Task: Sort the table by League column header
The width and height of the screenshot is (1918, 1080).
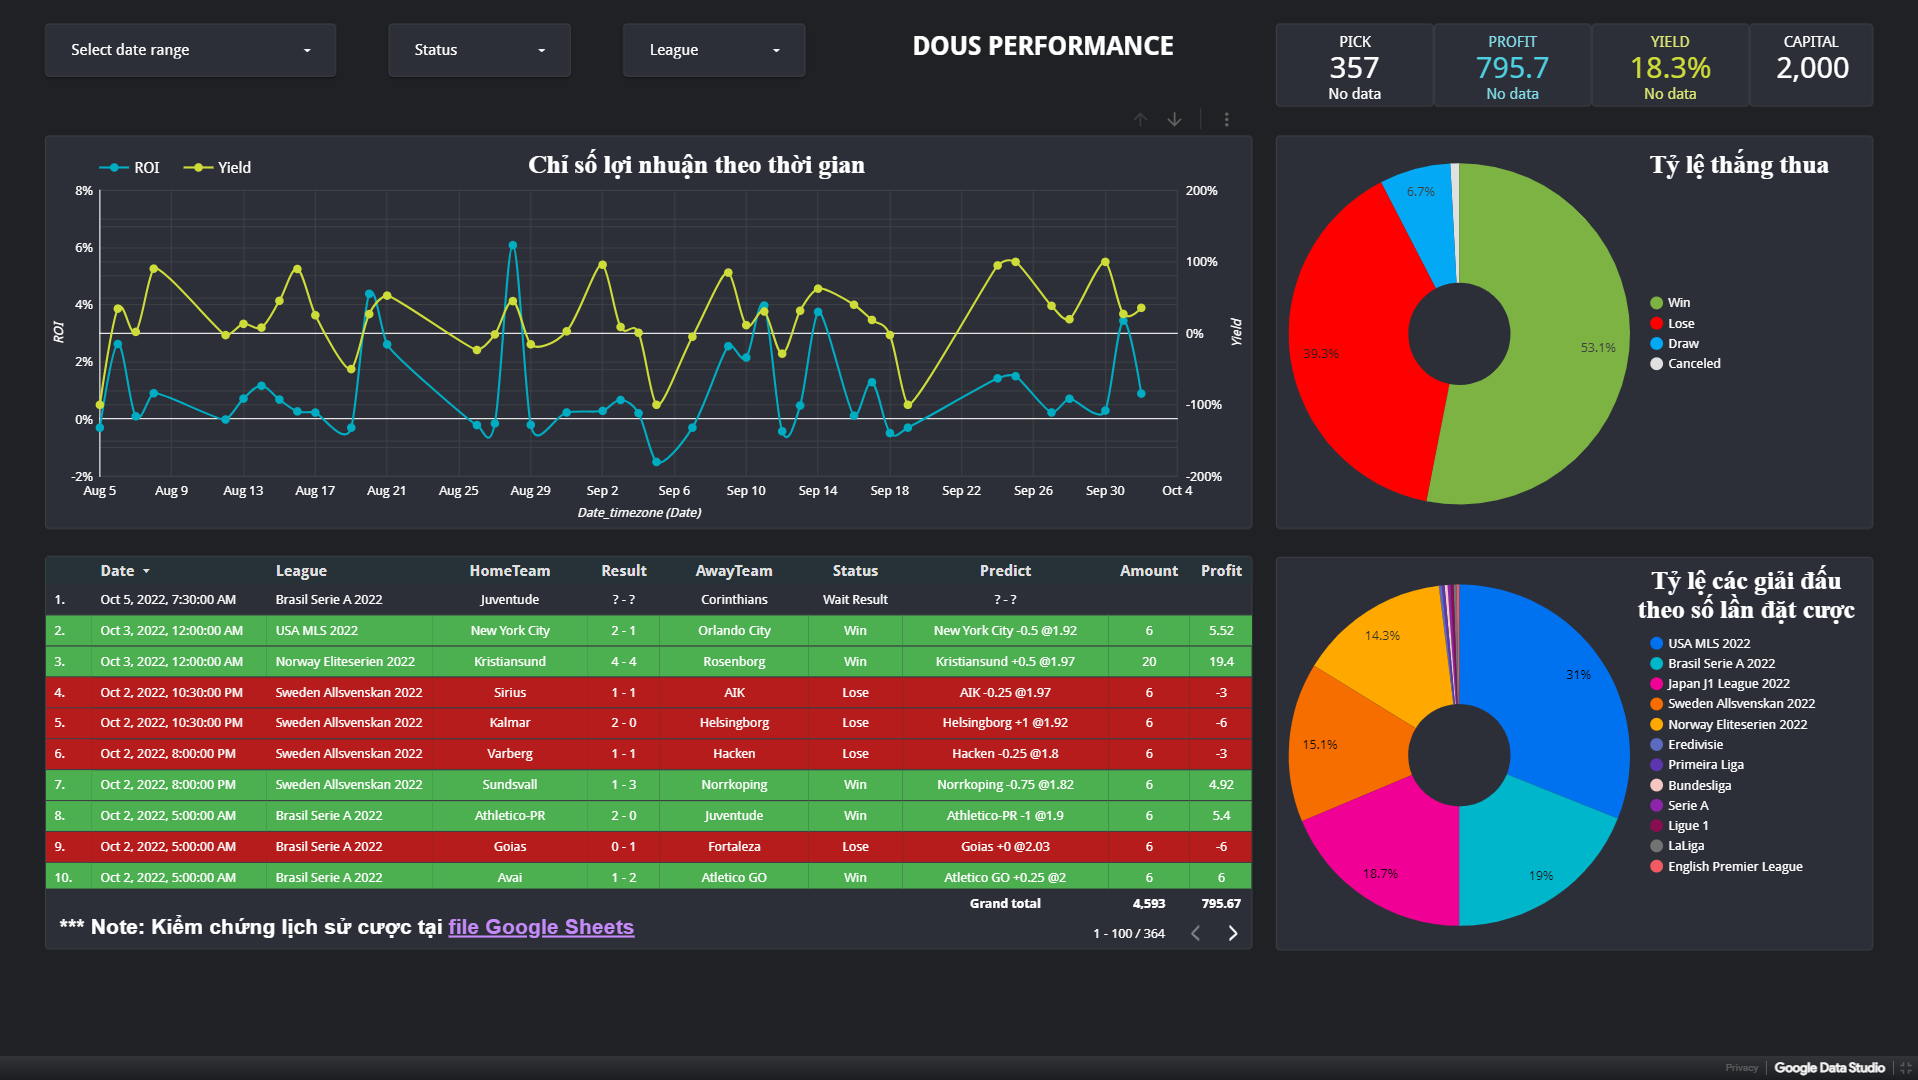Action: point(301,571)
